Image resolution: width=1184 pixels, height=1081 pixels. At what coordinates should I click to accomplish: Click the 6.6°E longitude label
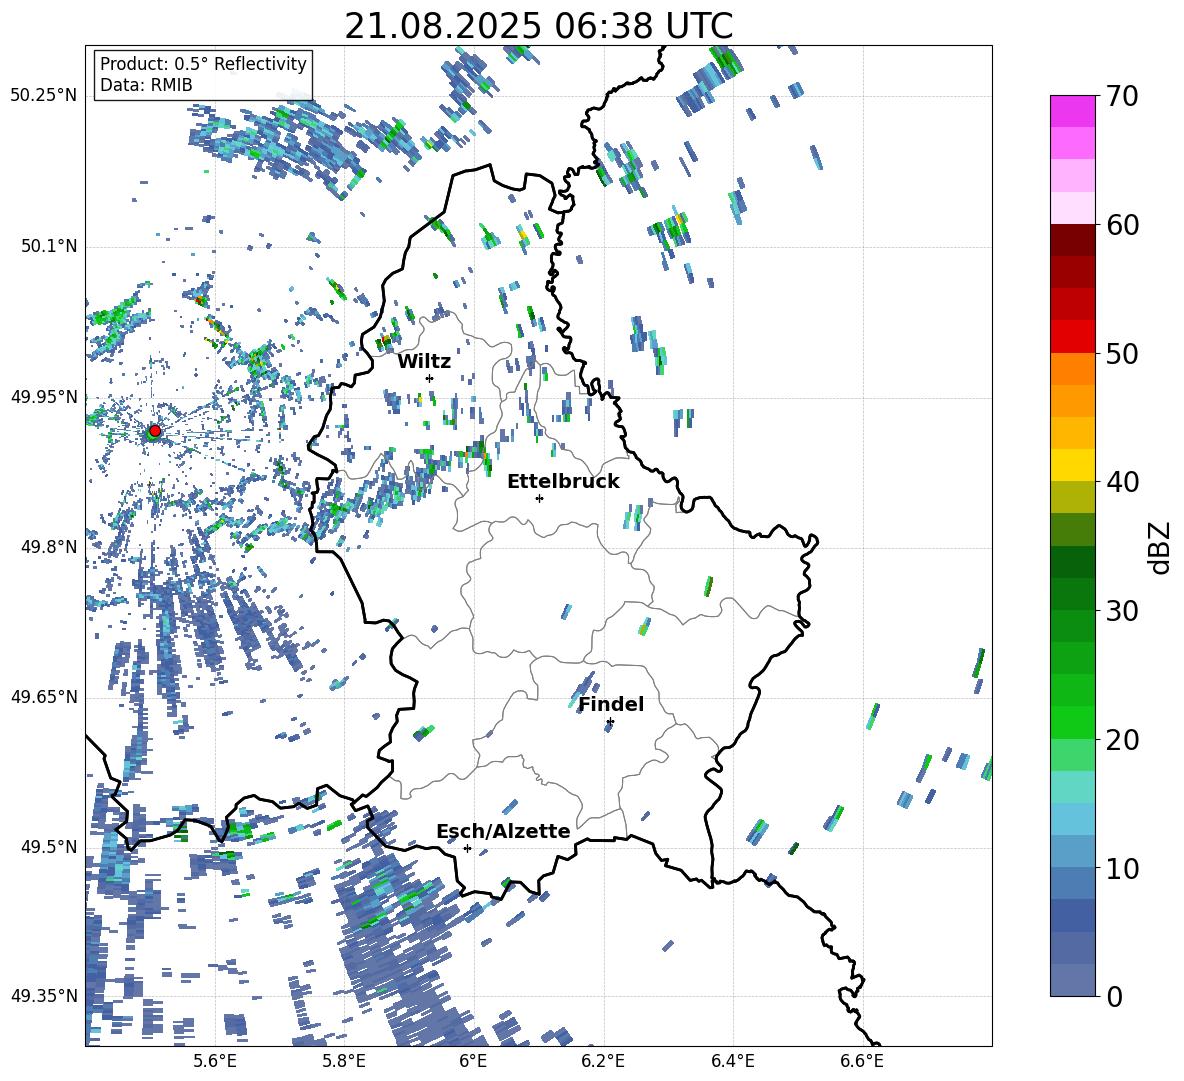point(862,1061)
